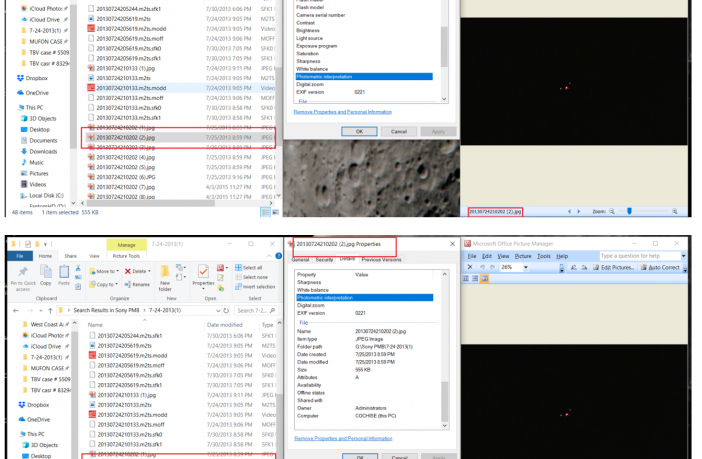Screen dimensions: 702x459
Task: Click Select none in the ribbon
Action: pos(251,277)
